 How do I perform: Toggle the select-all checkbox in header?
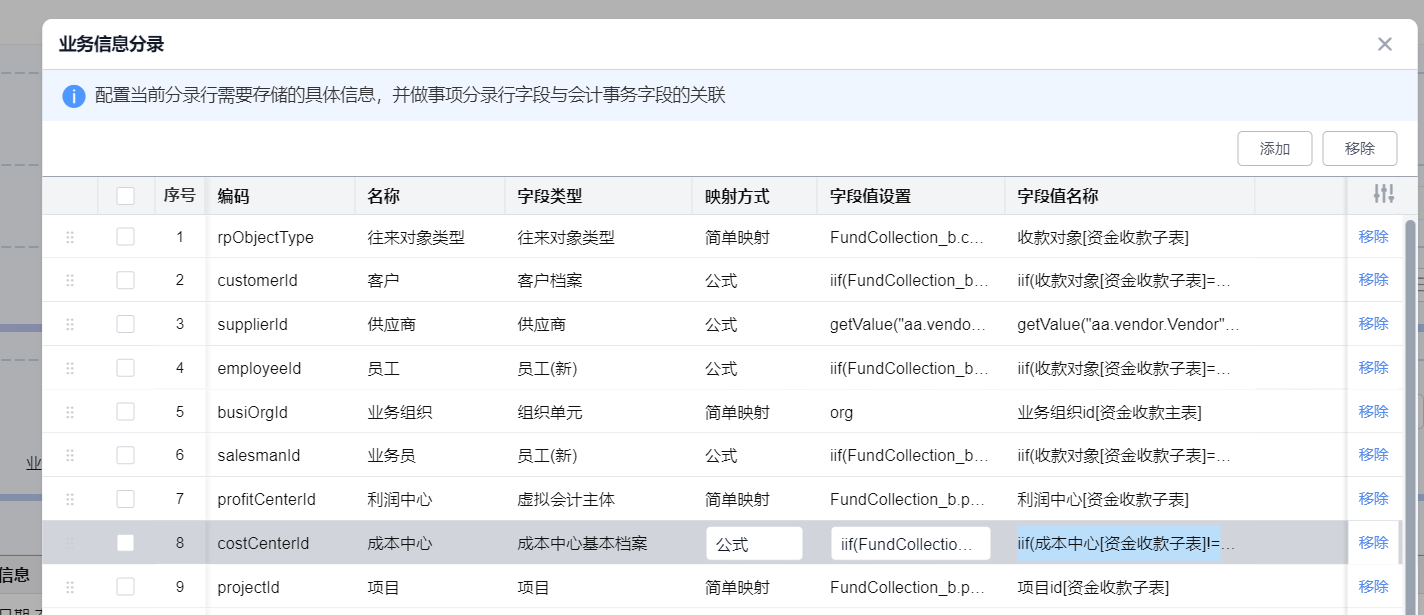pos(125,196)
